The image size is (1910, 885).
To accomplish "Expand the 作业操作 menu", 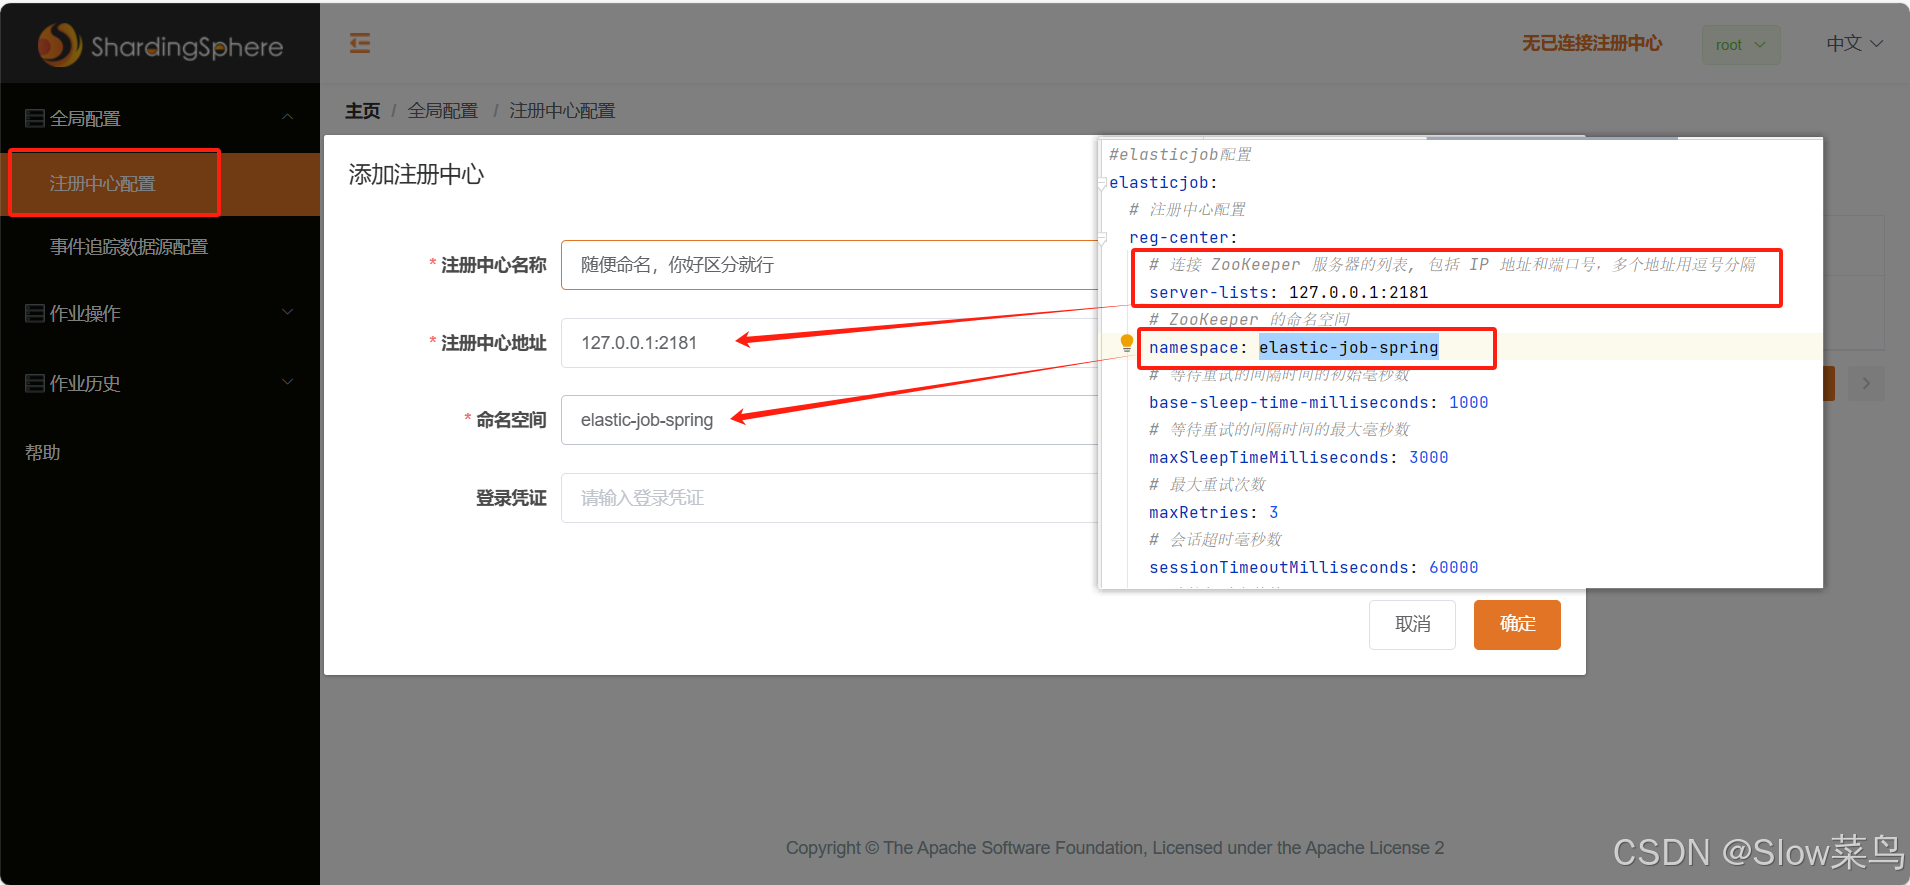I will coord(160,313).
